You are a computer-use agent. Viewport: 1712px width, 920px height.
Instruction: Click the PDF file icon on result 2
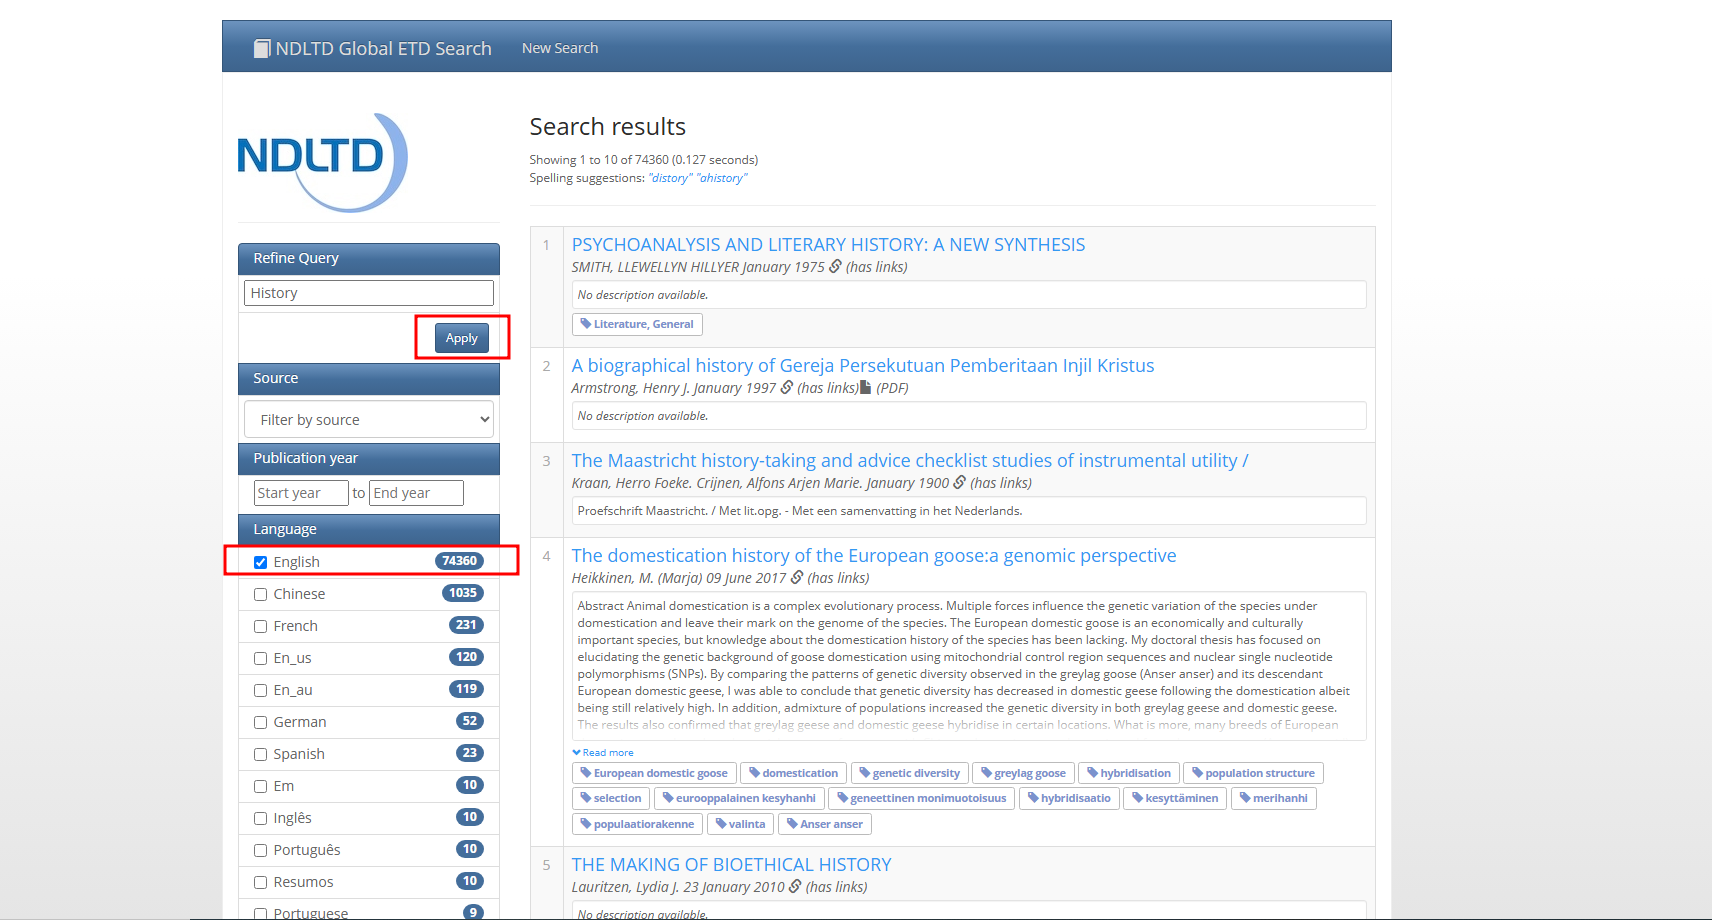(866, 388)
